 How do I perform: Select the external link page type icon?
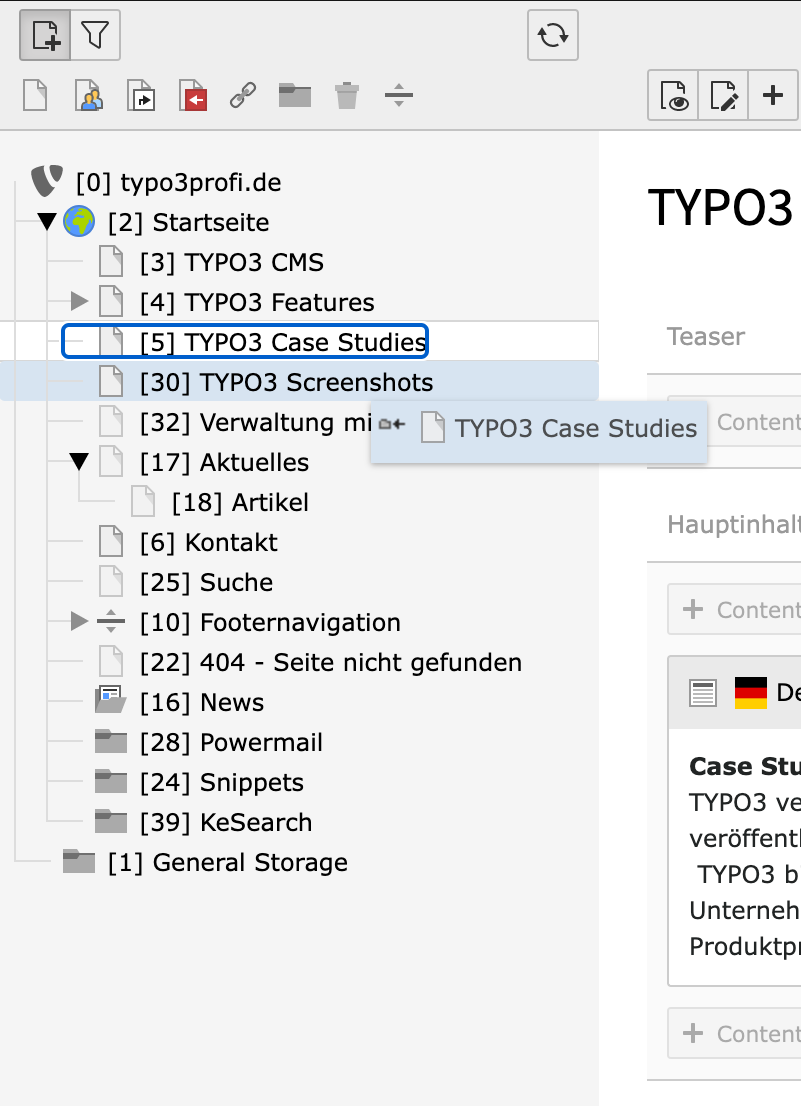coord(243,95)
